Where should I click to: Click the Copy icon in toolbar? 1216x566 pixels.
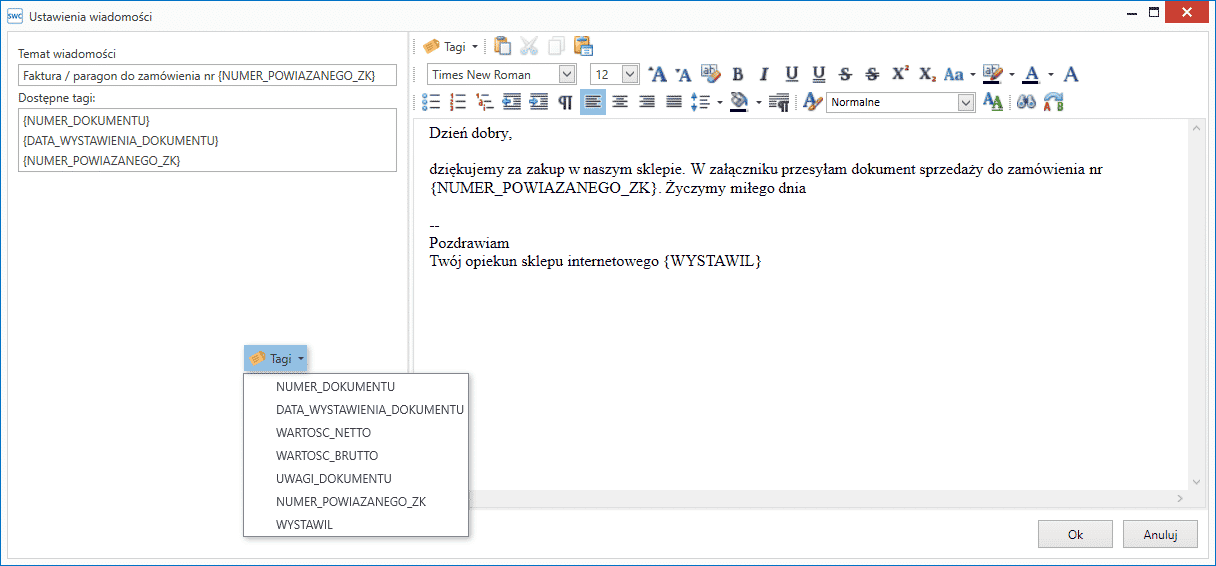[557, 46]
